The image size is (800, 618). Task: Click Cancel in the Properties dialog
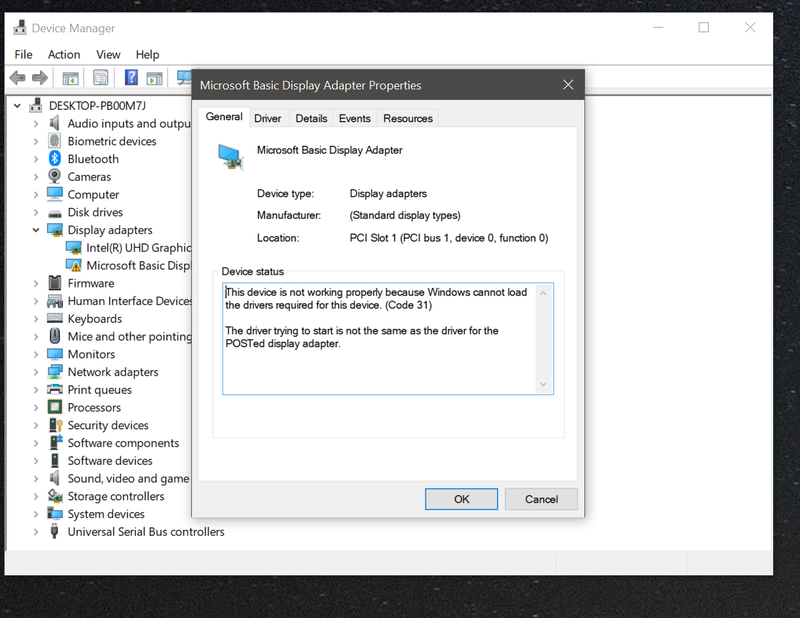coord(541,499)
